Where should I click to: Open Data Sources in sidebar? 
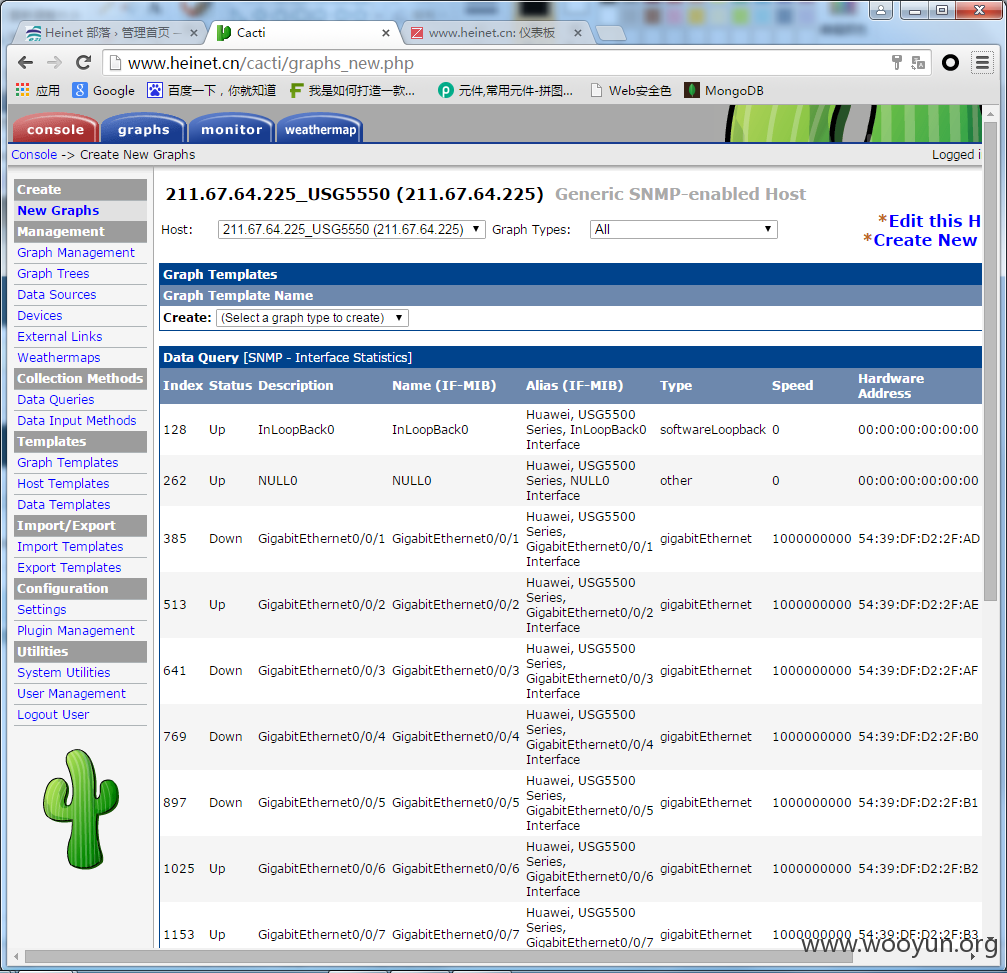point(57,294)
